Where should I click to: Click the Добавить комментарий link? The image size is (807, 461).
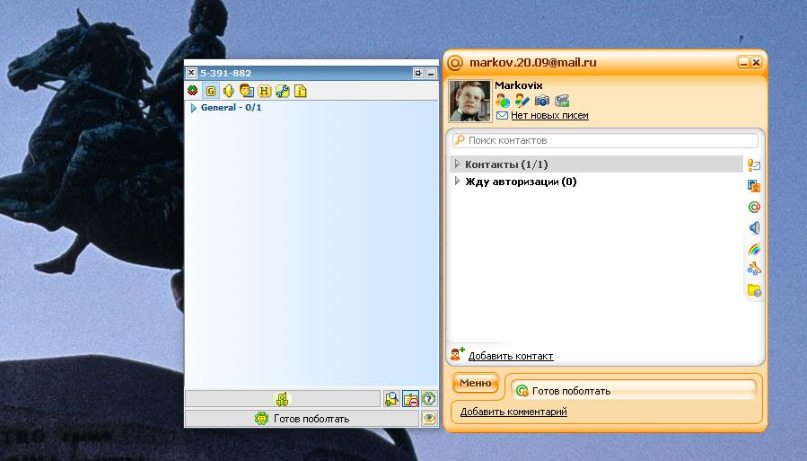(x=513, y=411)
